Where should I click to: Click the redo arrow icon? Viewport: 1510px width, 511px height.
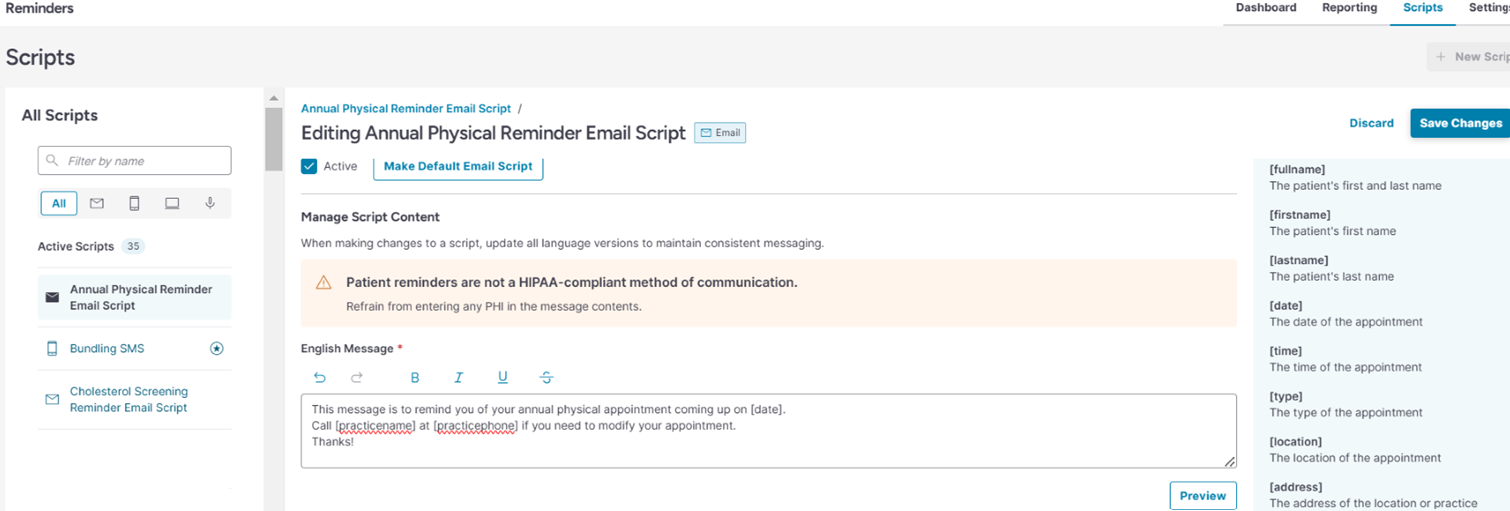click(x=357, y=378)
